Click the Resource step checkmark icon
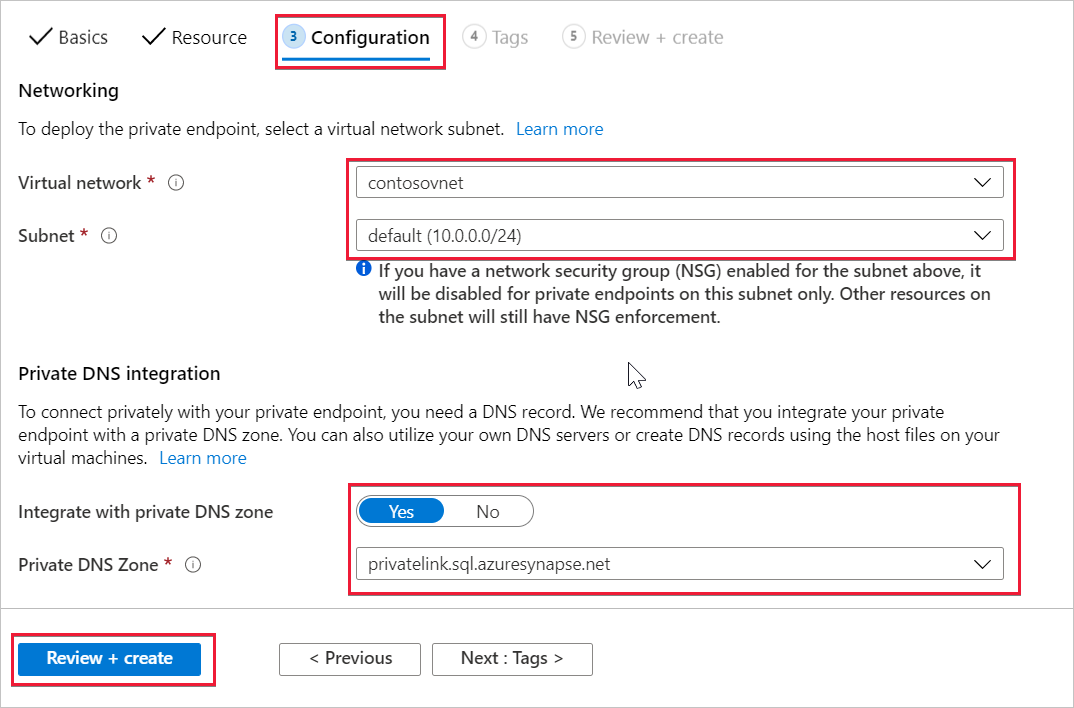1074x708 pixels. point(154,37)
